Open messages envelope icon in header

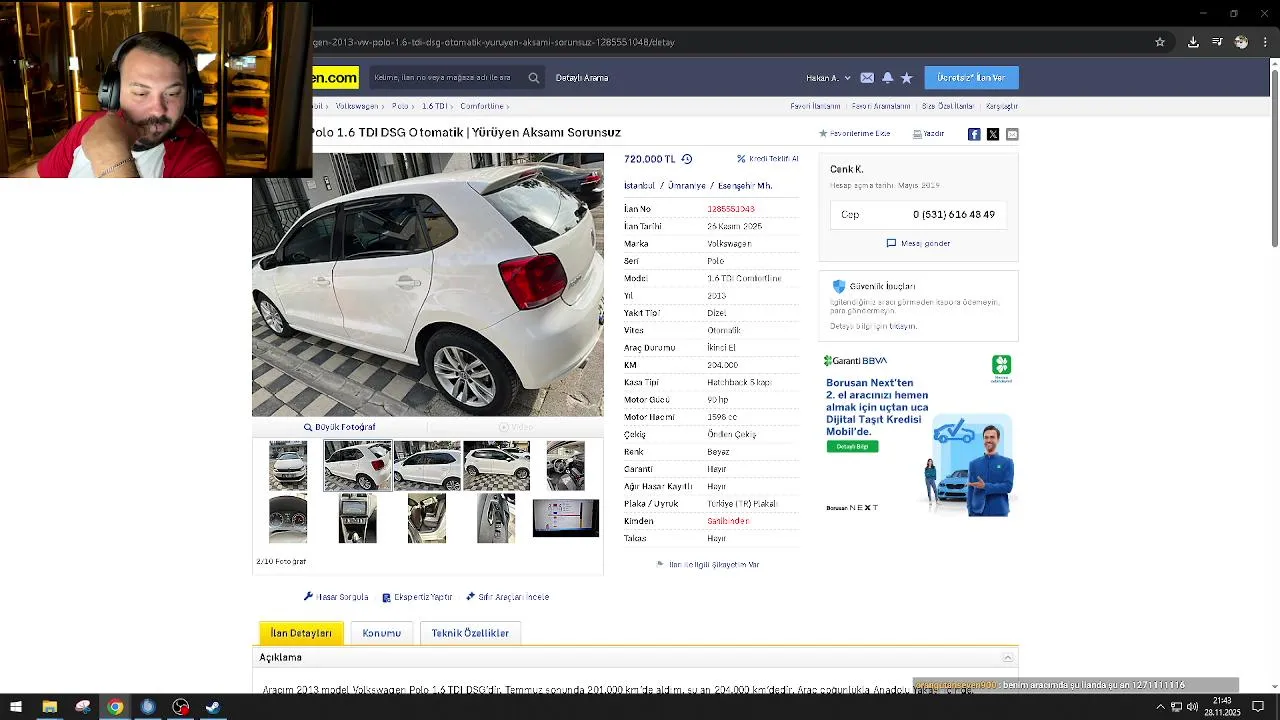[867, 78]
